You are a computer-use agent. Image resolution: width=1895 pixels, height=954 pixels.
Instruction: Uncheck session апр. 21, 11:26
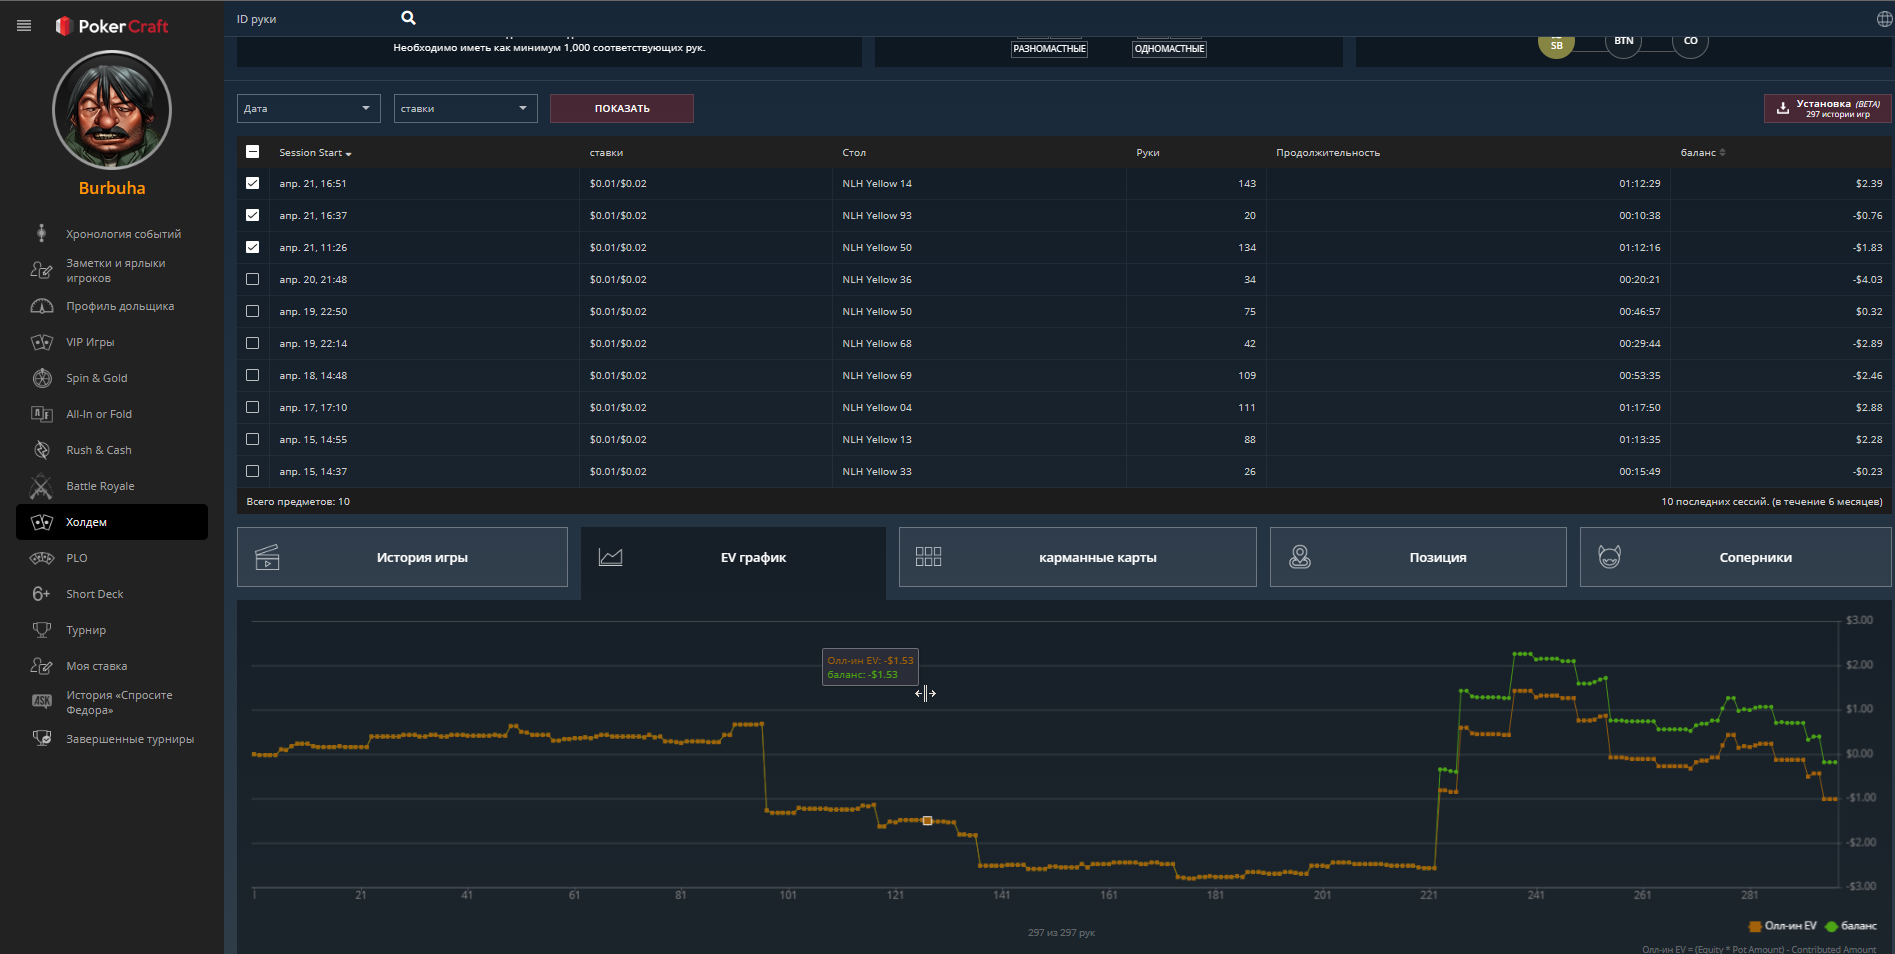[252, 247]
